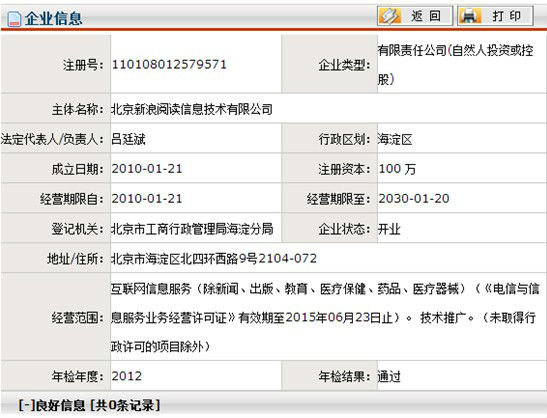Click the 成立日期 value 2010-01-21

[147, 169]
